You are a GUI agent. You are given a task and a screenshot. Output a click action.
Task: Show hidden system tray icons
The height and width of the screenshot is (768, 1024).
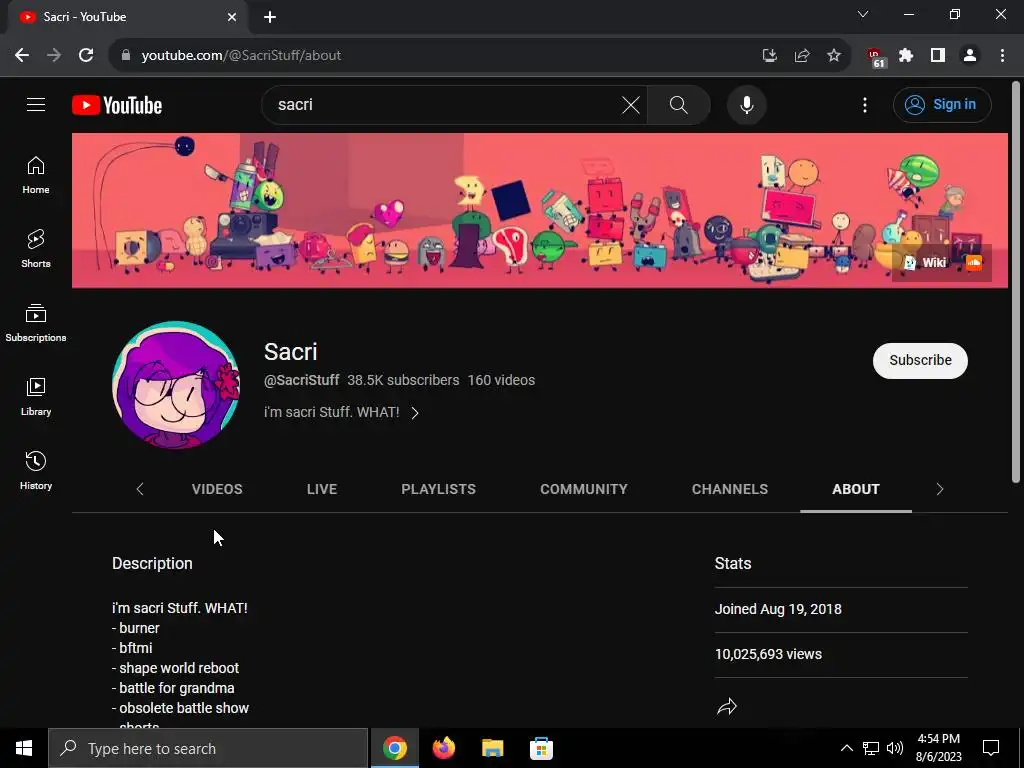[846, 748]
